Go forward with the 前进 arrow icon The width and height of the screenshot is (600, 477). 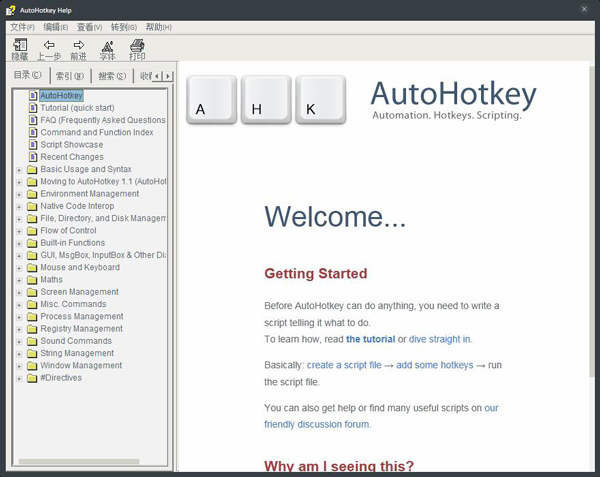pos(78,45)
